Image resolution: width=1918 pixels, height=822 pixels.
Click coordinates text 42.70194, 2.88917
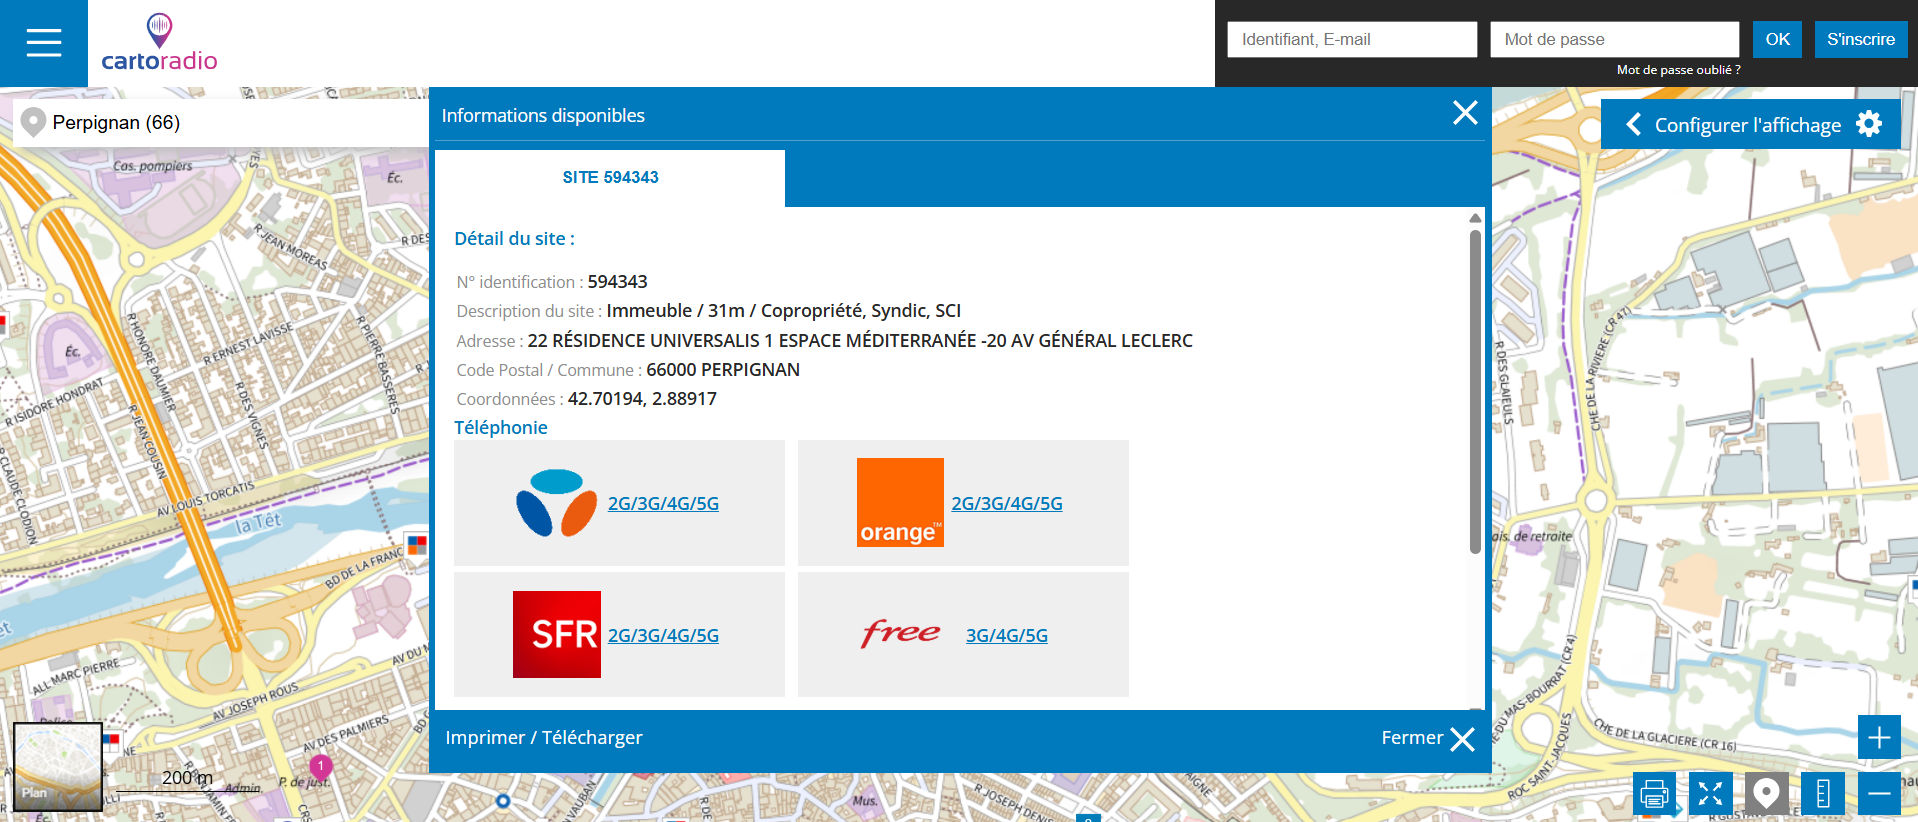(642, 399)
